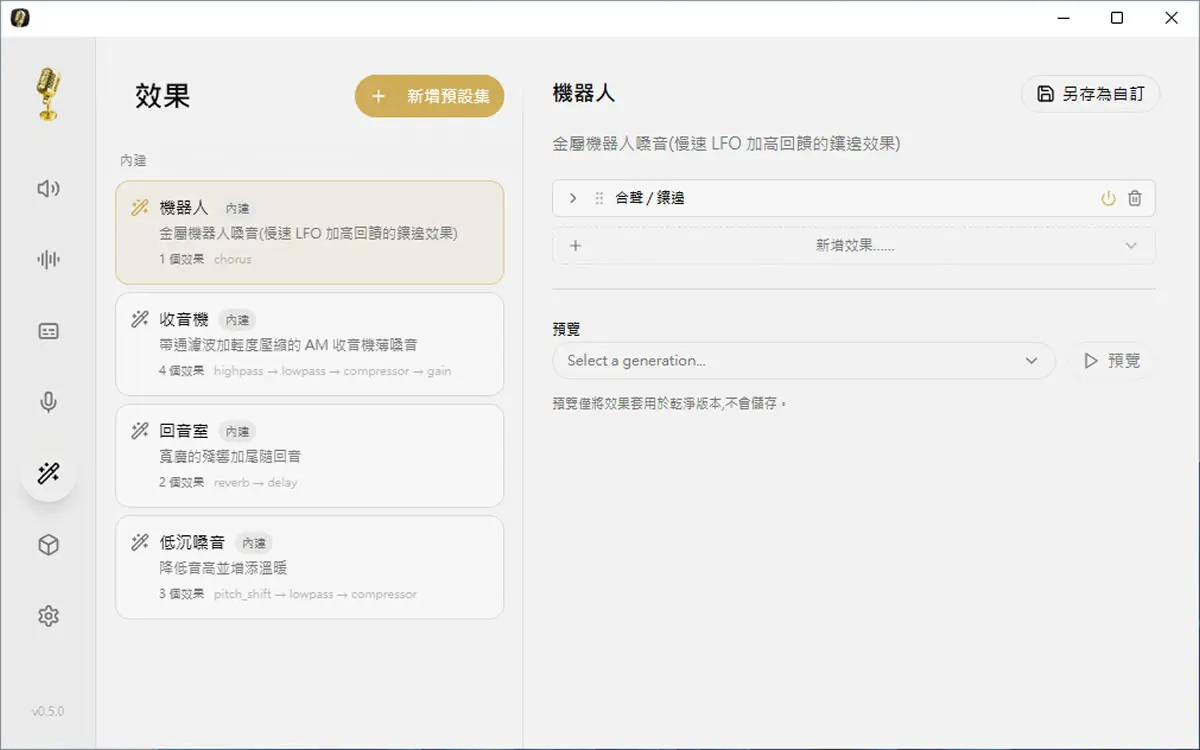This screenshot has height=750, width=1200.
Task: Open the cube models icon in the sidebar
Action: pyautogui.click(x=48, y=545)
